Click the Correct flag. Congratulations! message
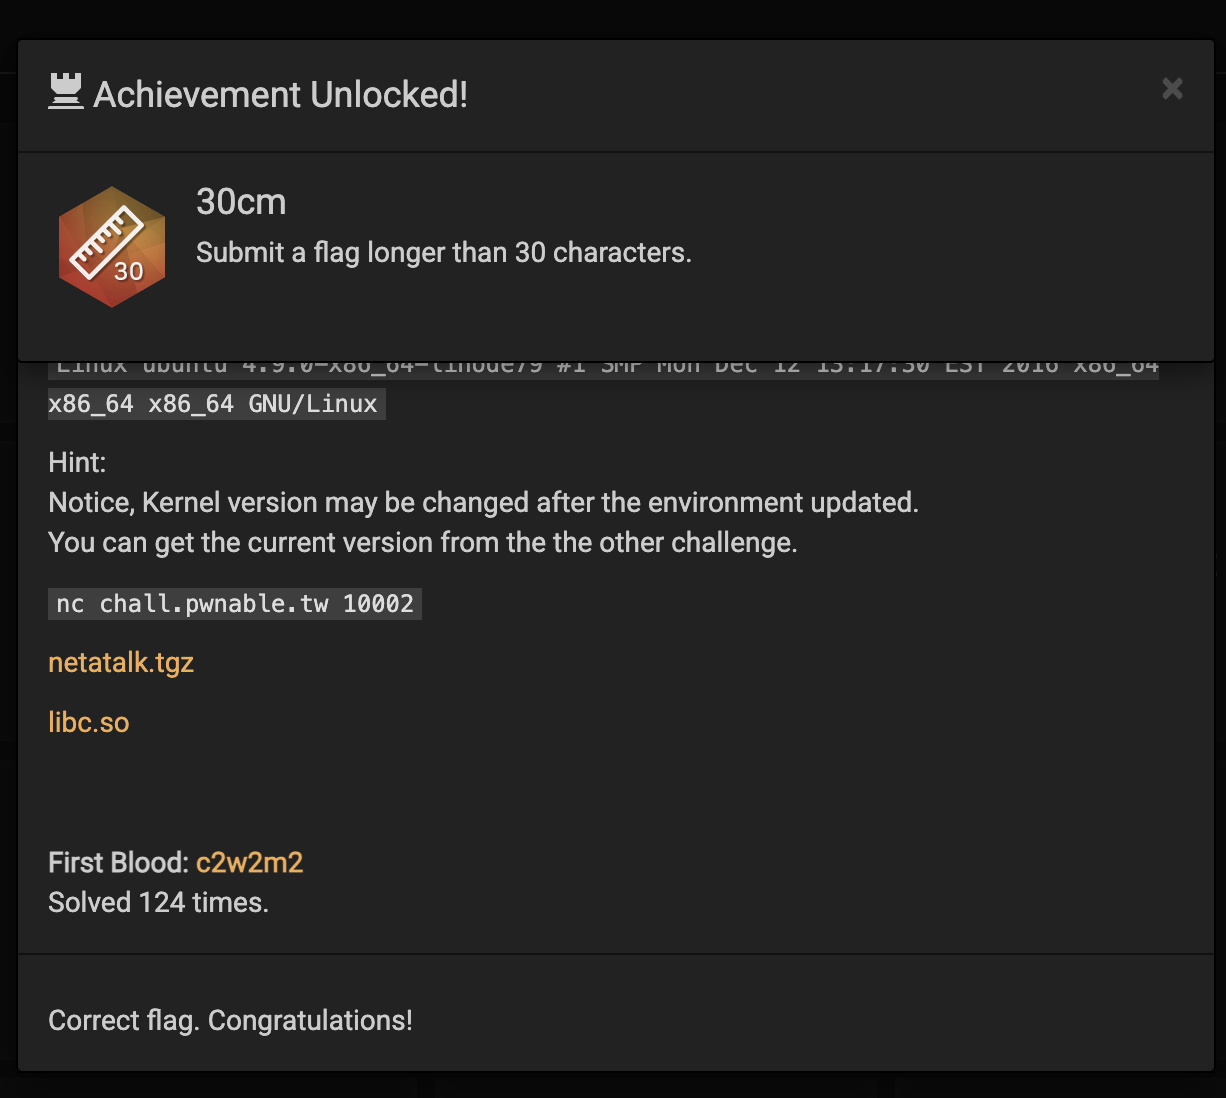The image size is (1226, 1098). click(x=230, y=1020)
